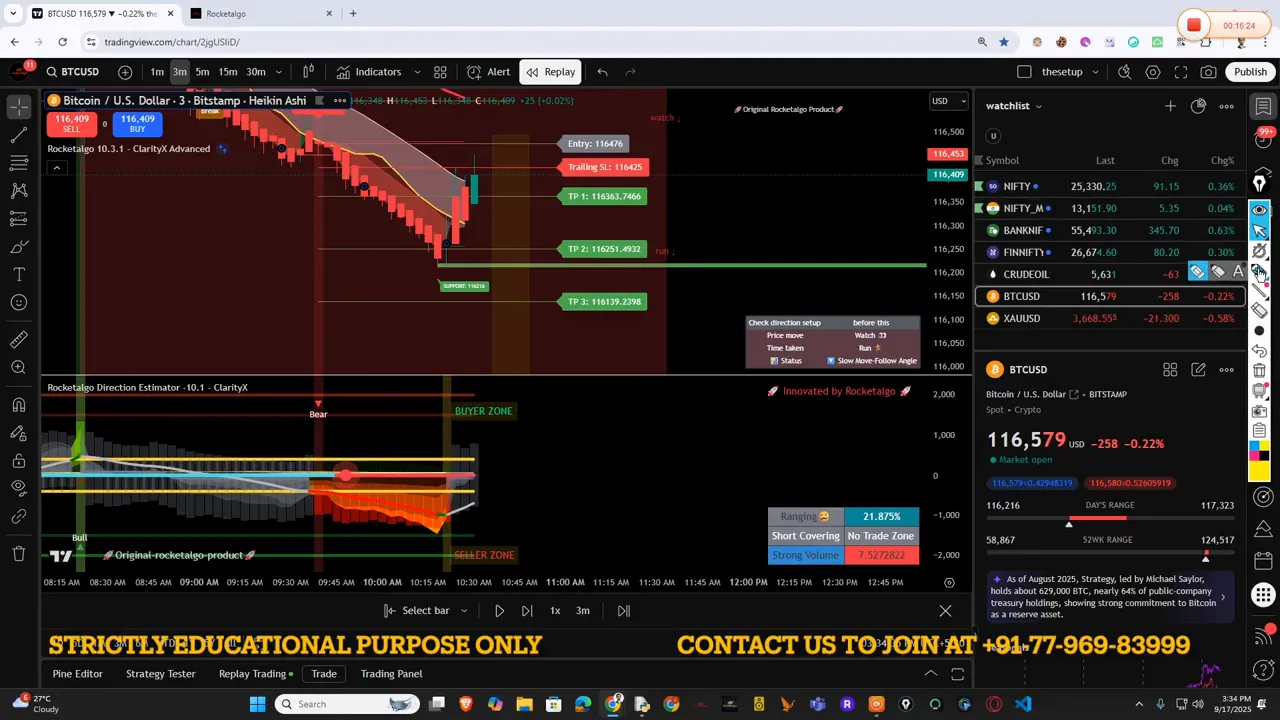Toggle Replay mode button
1280x720 pixels.
click(x=550, y=72)
